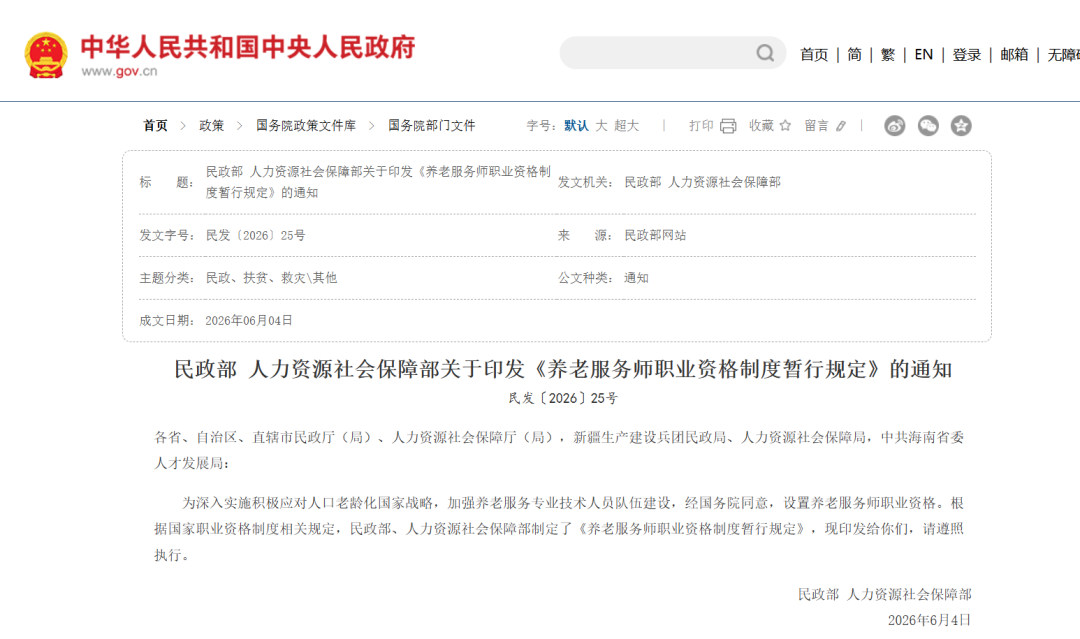The height and width of the screenshot is (639, 1080).
Task: Click the pencil comment icon
Action: [x=841, y=126]
